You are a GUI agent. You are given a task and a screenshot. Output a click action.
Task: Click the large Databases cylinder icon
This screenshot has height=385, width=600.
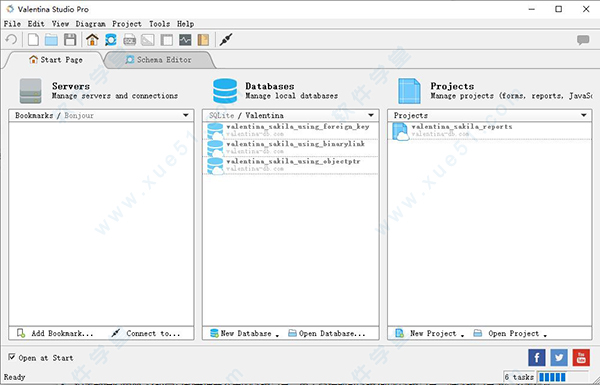pos(225,91)
